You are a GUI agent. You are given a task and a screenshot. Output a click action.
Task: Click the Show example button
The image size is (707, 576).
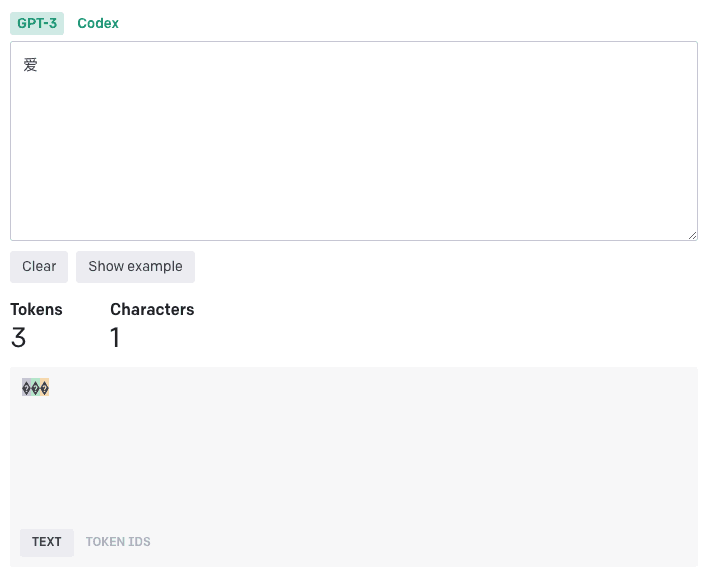(x=135, y=266)
